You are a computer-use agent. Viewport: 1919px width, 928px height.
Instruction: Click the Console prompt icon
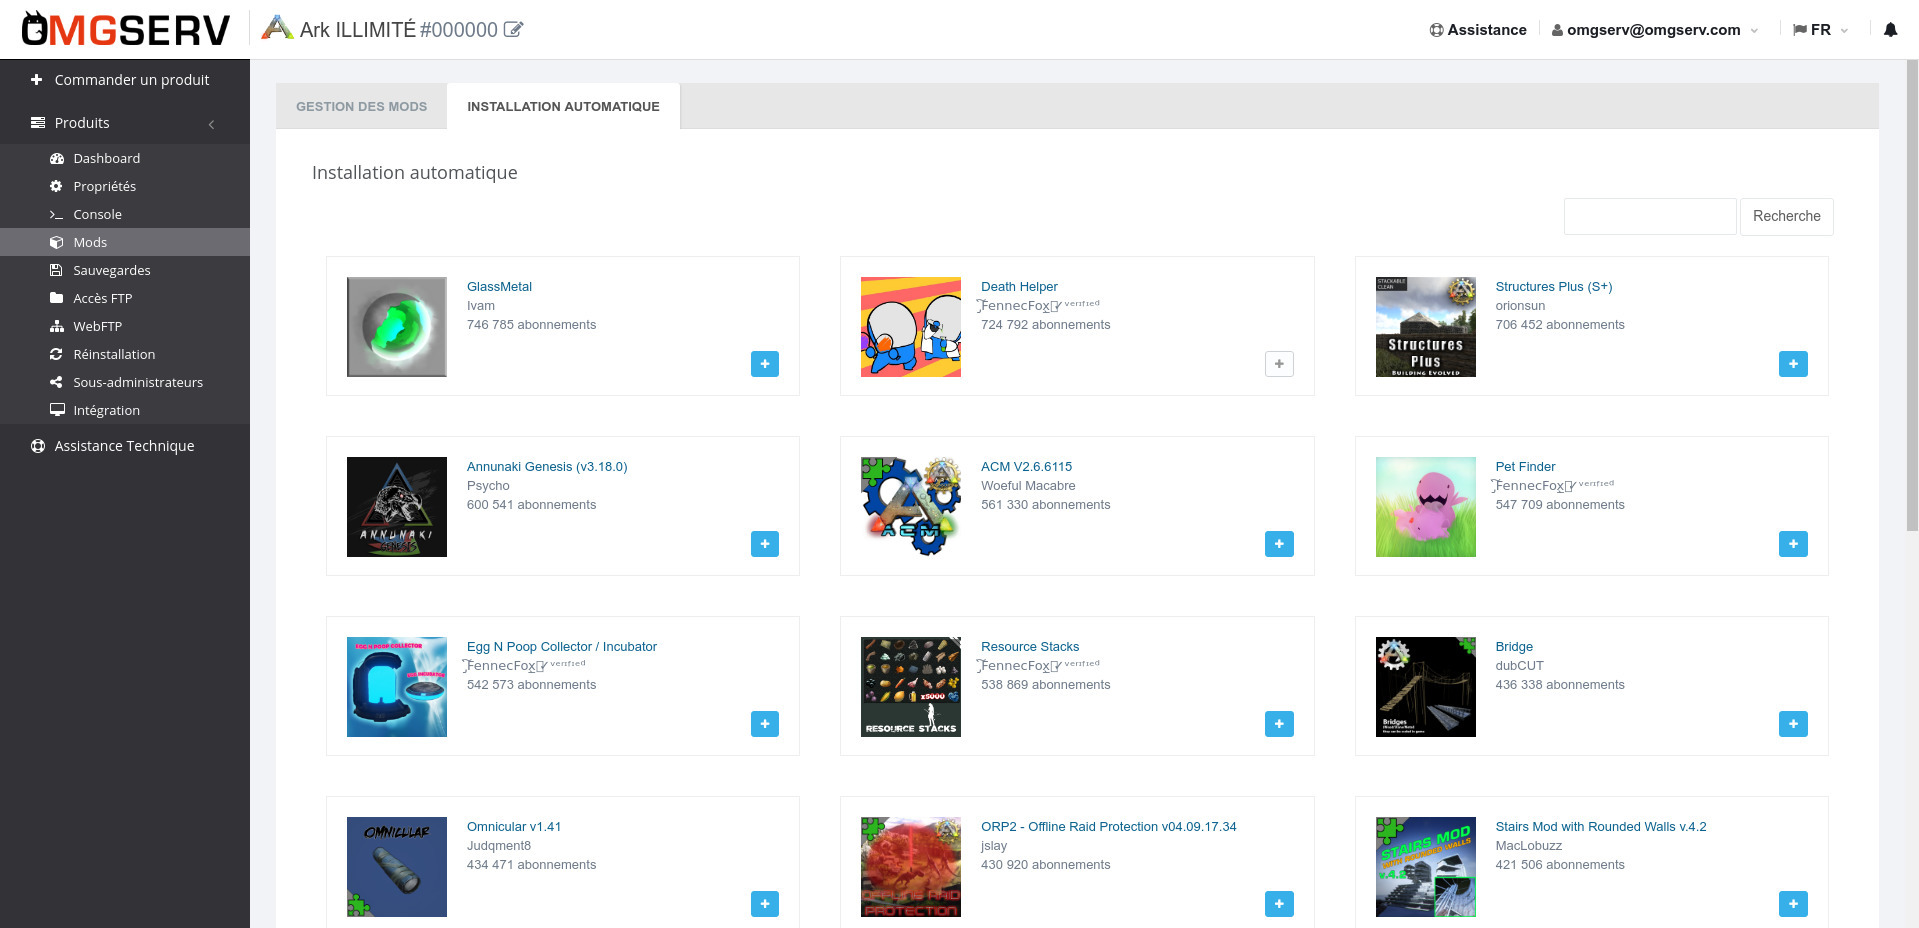click(56, 214)
